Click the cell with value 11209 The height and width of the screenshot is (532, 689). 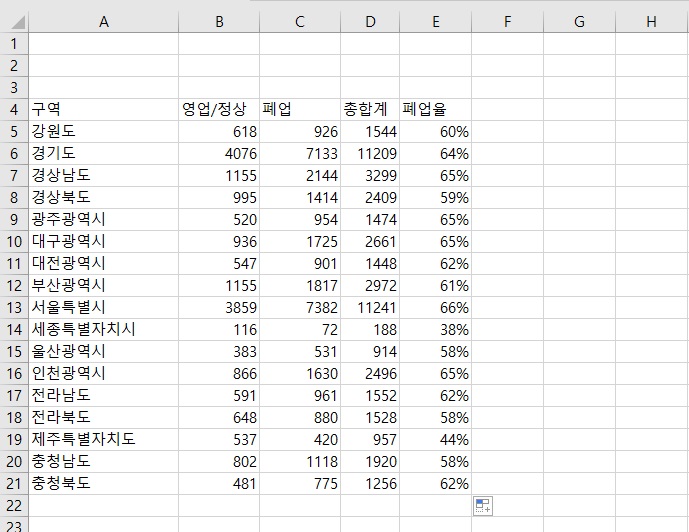coord(370,154)
